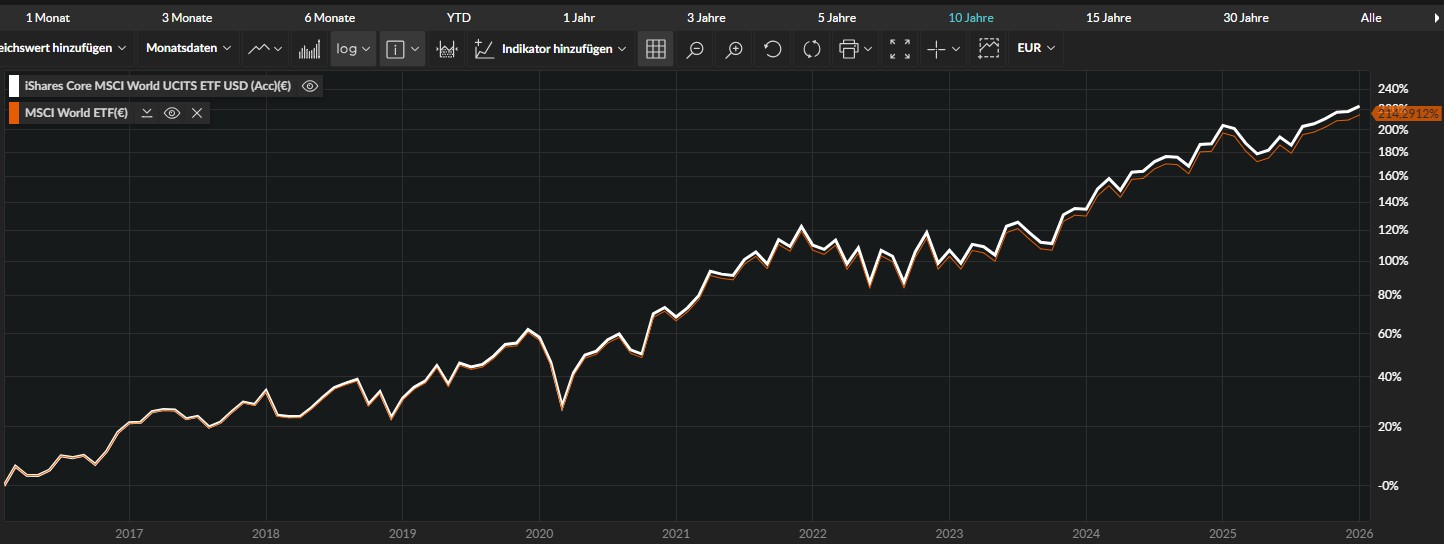The height and width of the screenshot is (544, 1444).
Task: Click the orange 214.29% price label
Action: pos(1406,114)
